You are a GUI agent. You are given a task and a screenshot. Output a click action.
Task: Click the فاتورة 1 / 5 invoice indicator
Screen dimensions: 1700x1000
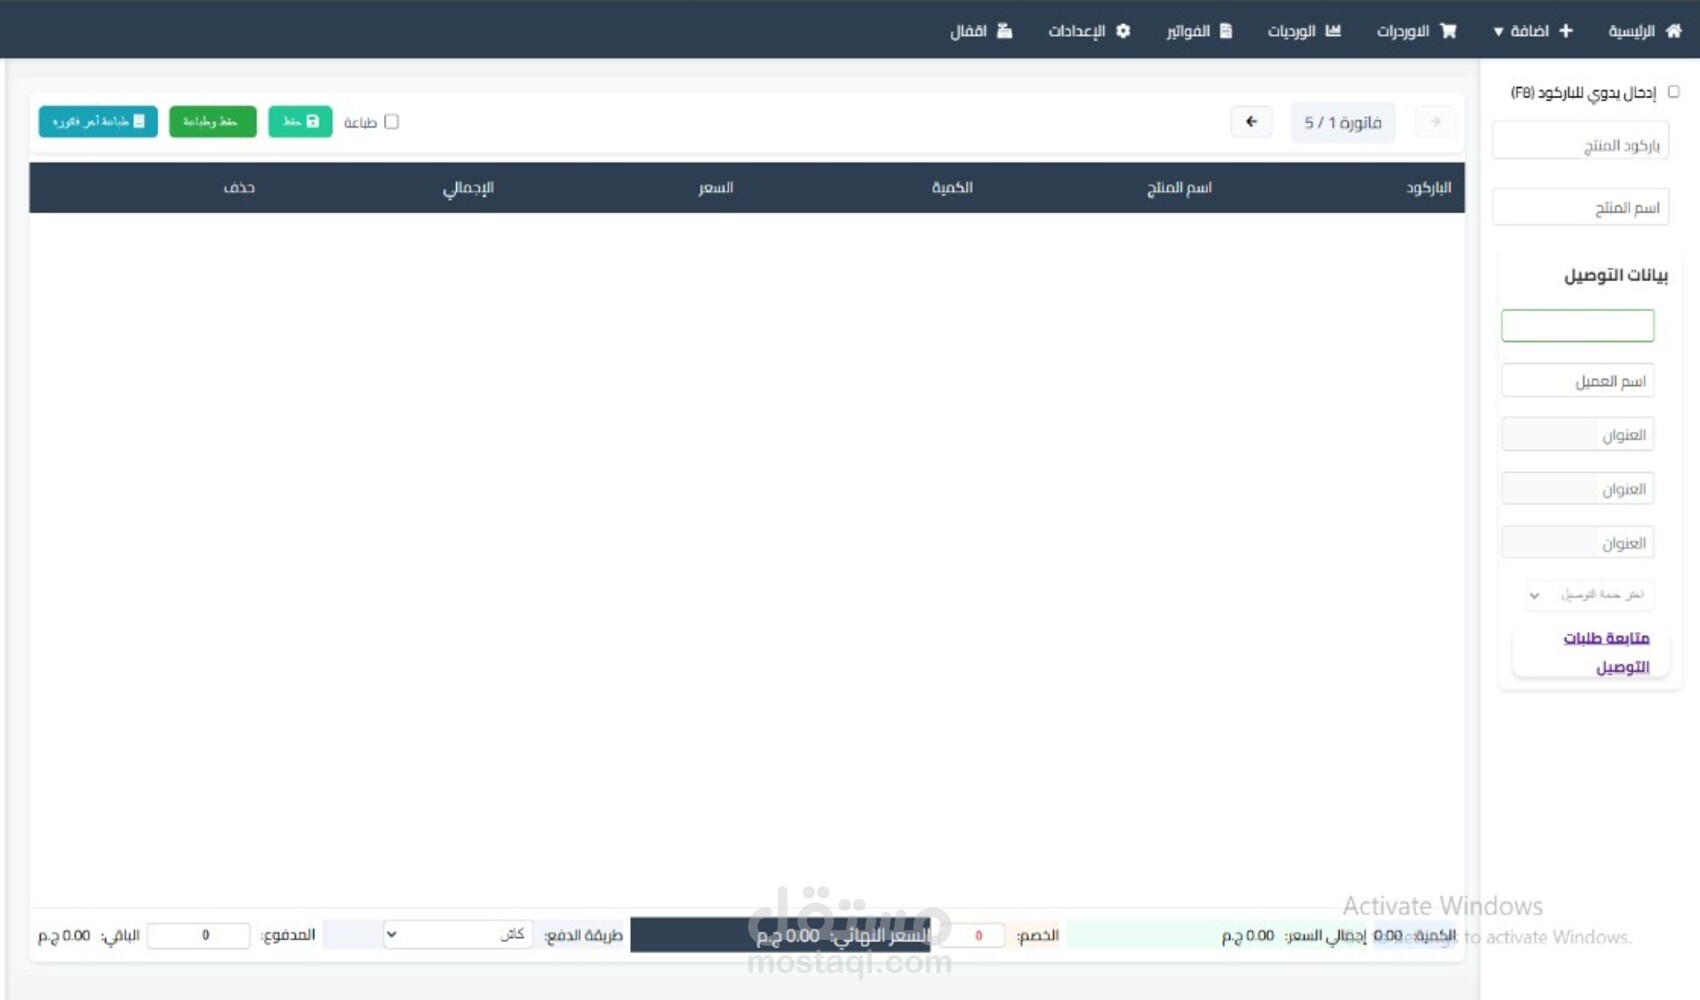tap(1342, 122)
